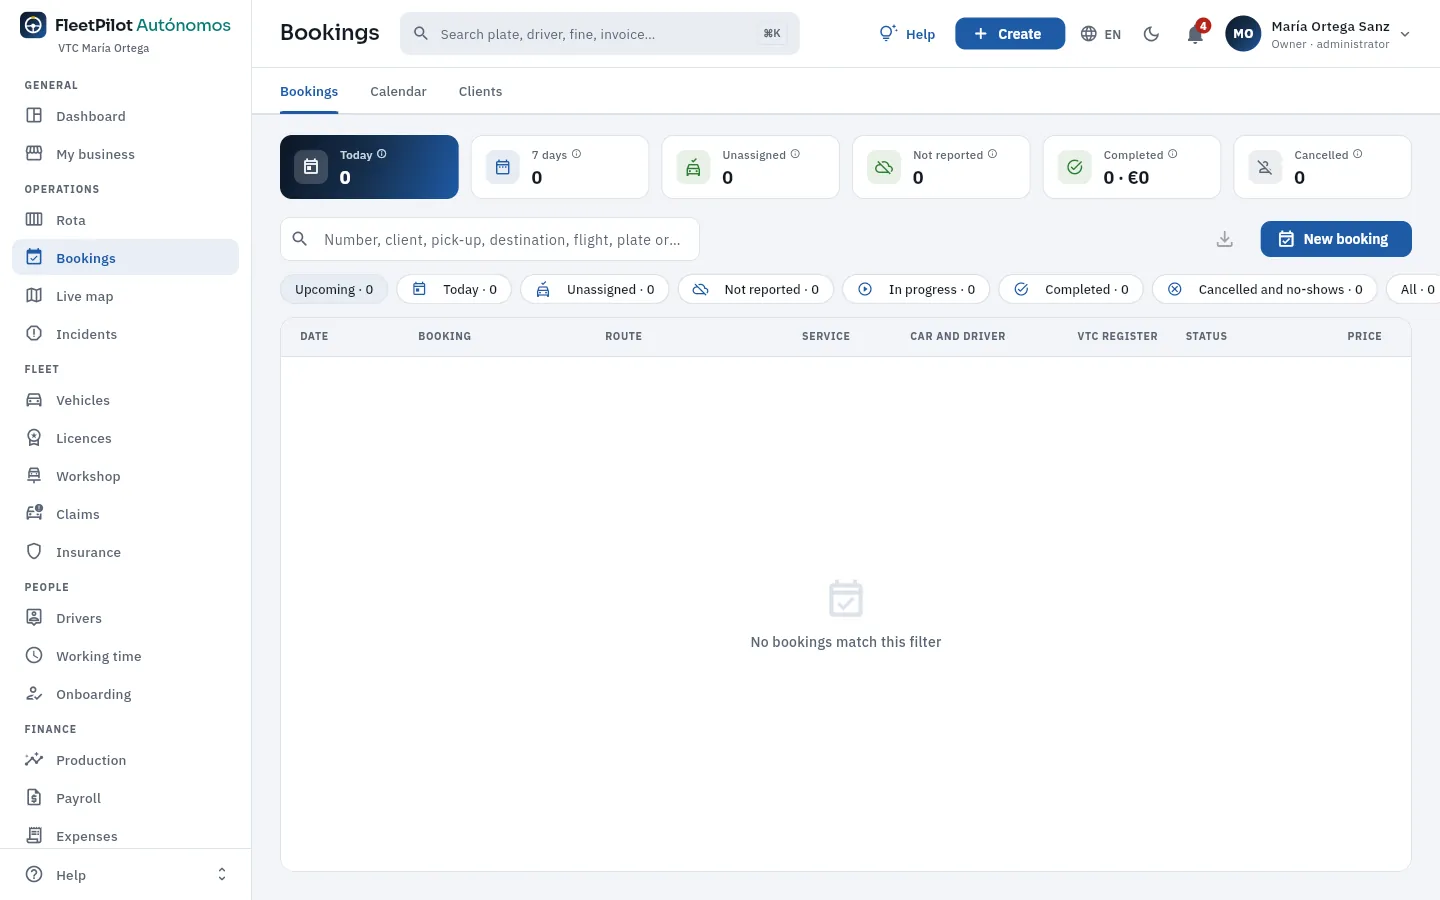Open the Dashboard sidebar item
Viewport: 1440px width, 900px height.
pyautogui.click(x=125, y=116)
